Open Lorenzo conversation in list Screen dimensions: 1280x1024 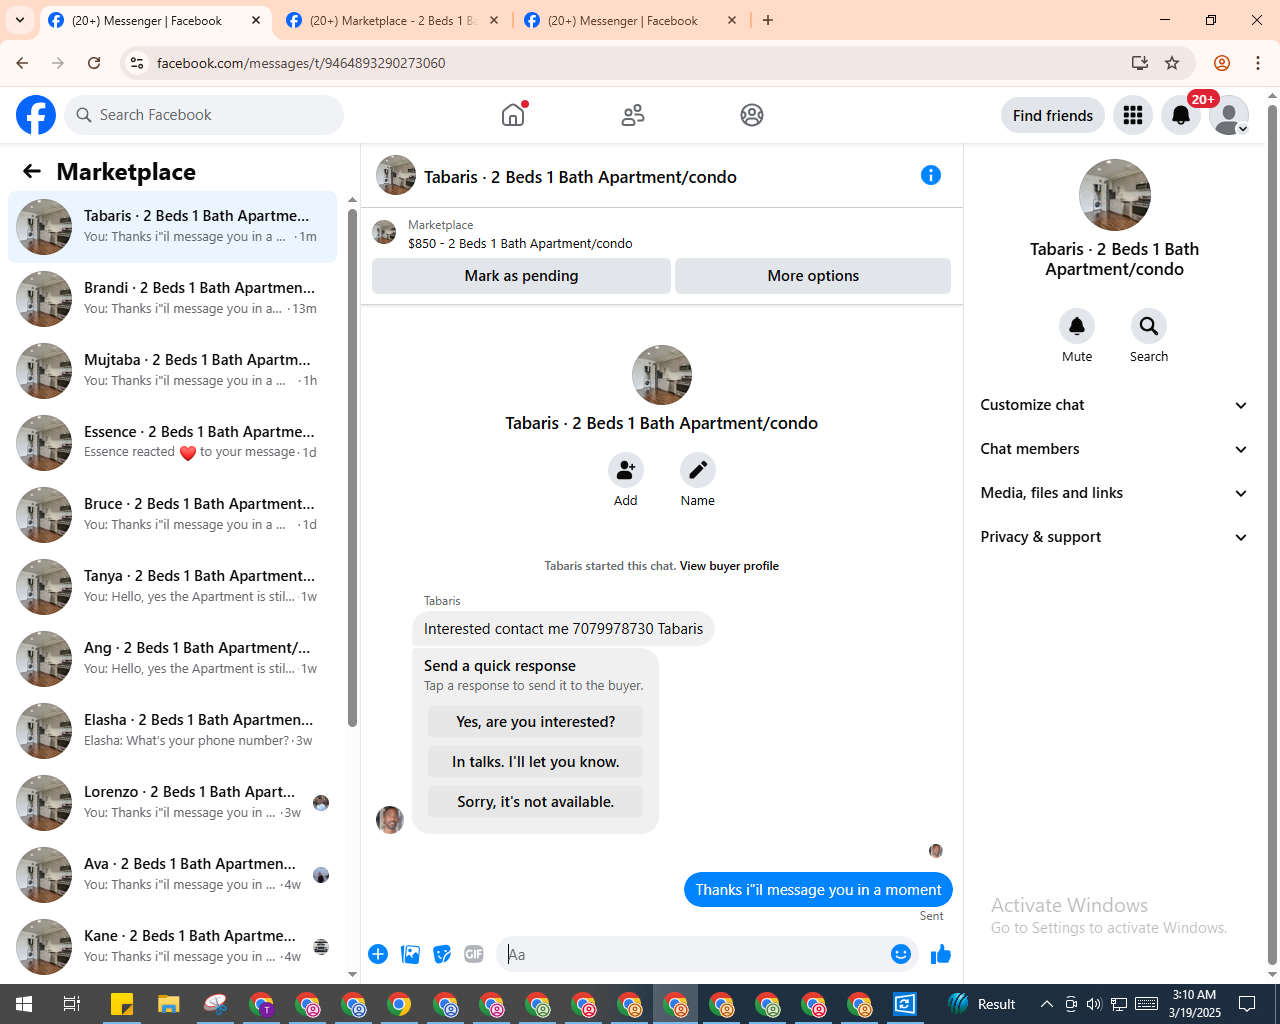(x=173, y=803)
